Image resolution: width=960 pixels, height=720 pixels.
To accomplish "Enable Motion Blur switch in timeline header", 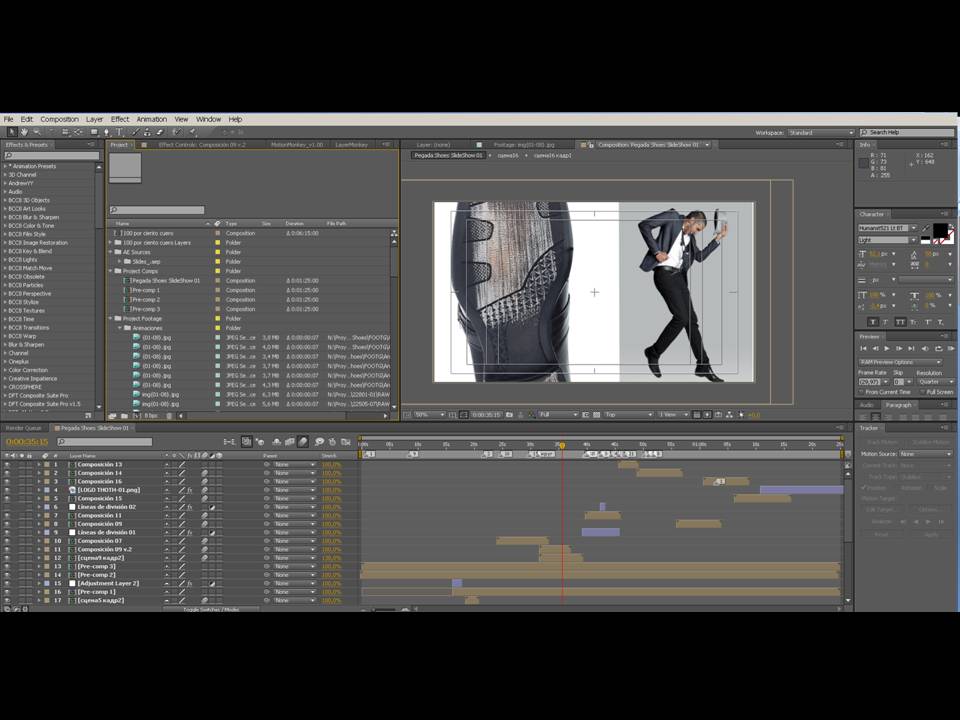I will (x=303, y=442).
